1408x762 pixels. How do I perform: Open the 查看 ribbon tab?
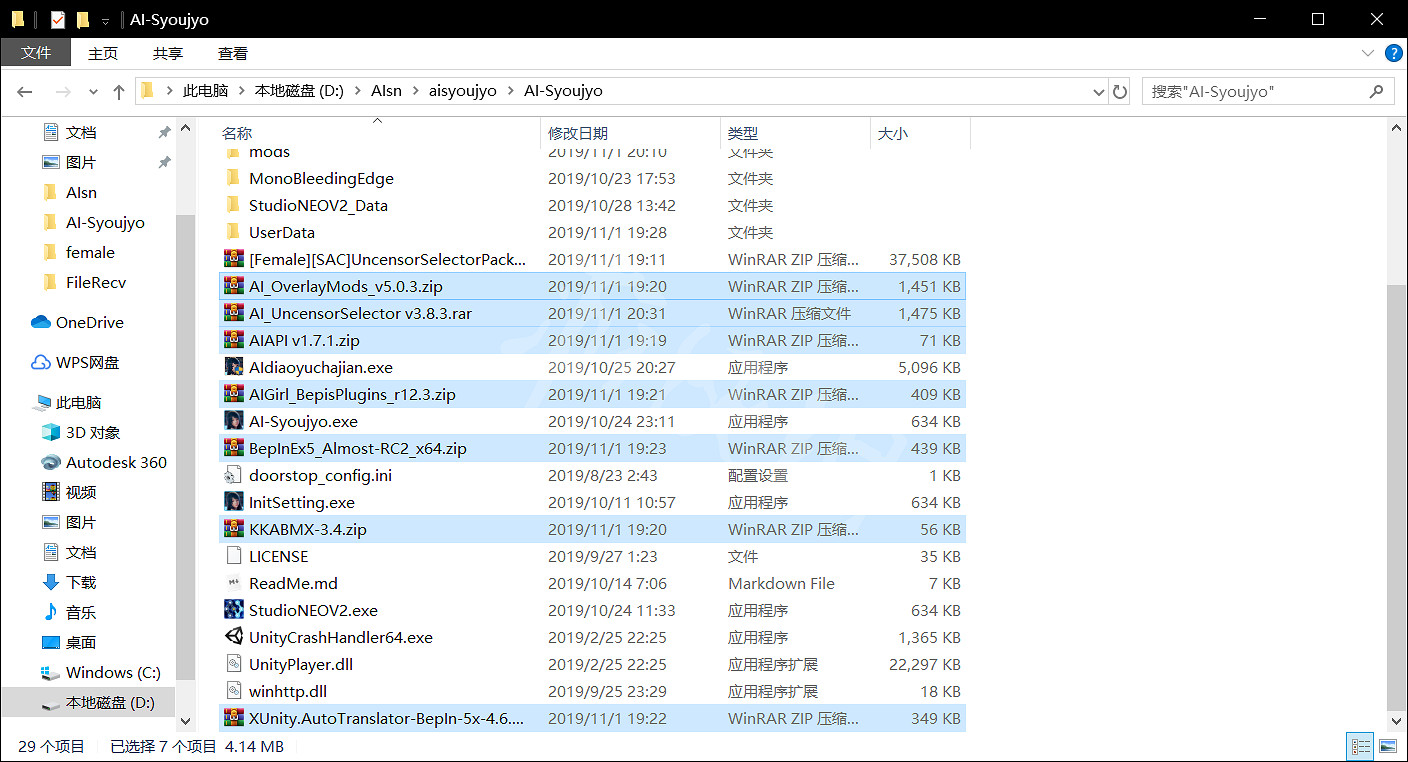pos(232,53)
